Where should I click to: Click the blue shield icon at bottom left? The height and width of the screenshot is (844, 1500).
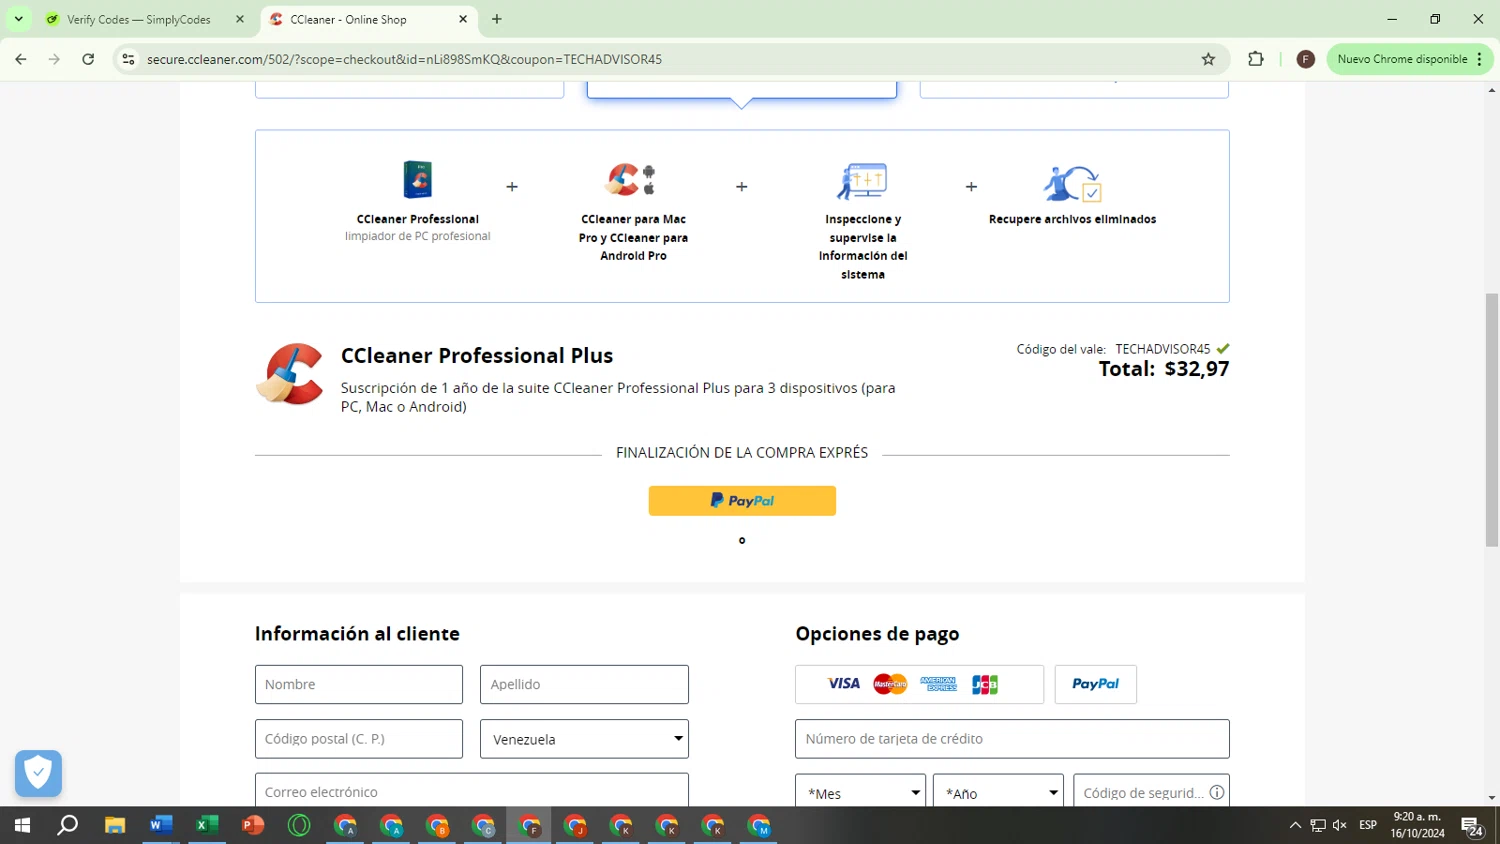(x=39, y=773)
